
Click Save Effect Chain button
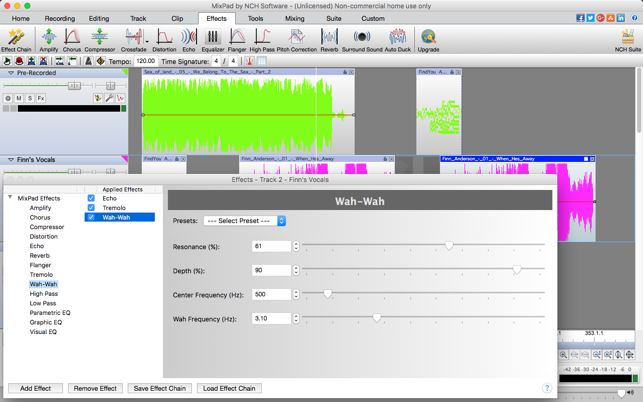pos(160,388)
